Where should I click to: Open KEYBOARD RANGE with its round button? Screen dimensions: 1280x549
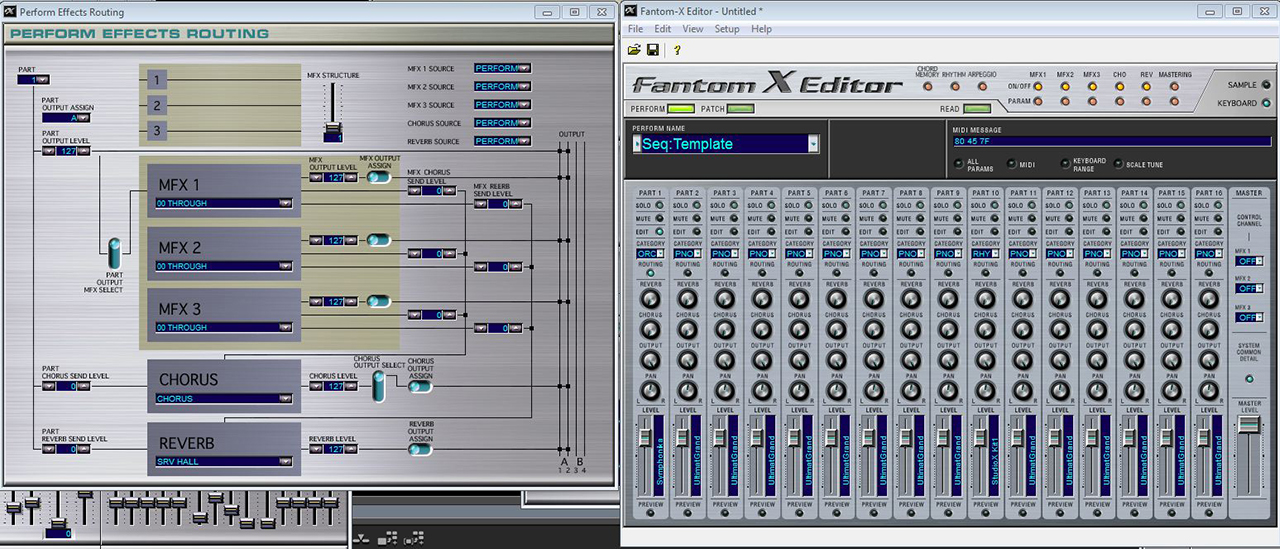(x=1064, y=164)
